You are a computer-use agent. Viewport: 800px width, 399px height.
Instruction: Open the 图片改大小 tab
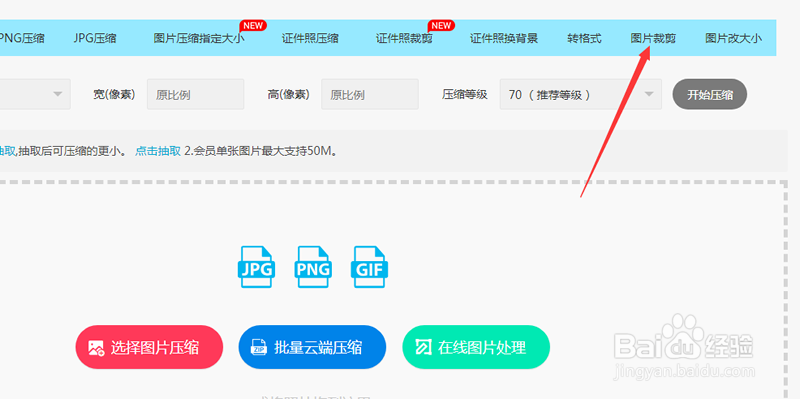pos(734,38)
